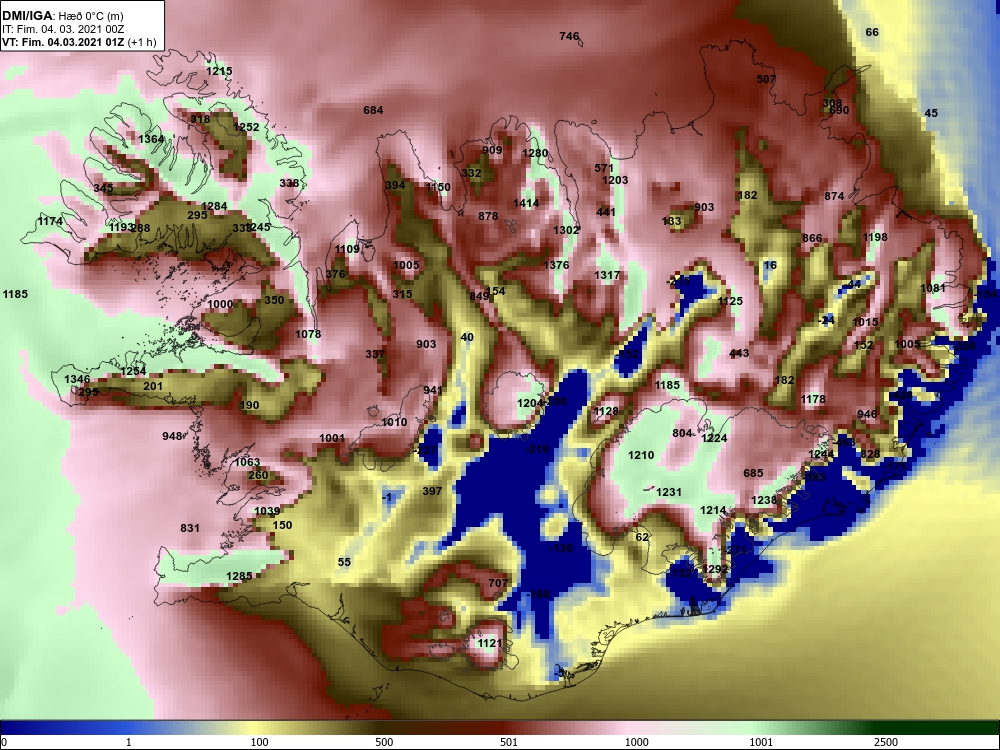Image resolution: width=1000 pixels, height=750 pixels.
Task: Click the map value '1063'
Action: click(247, 462)
